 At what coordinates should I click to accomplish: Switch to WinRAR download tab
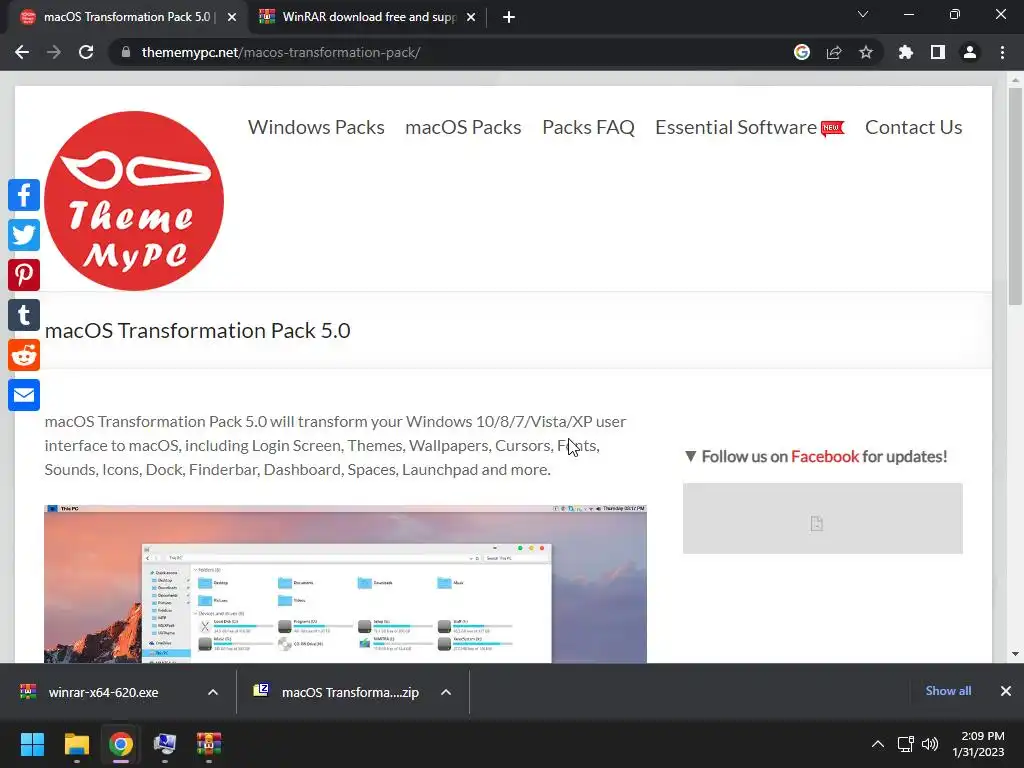pos(368,17)
